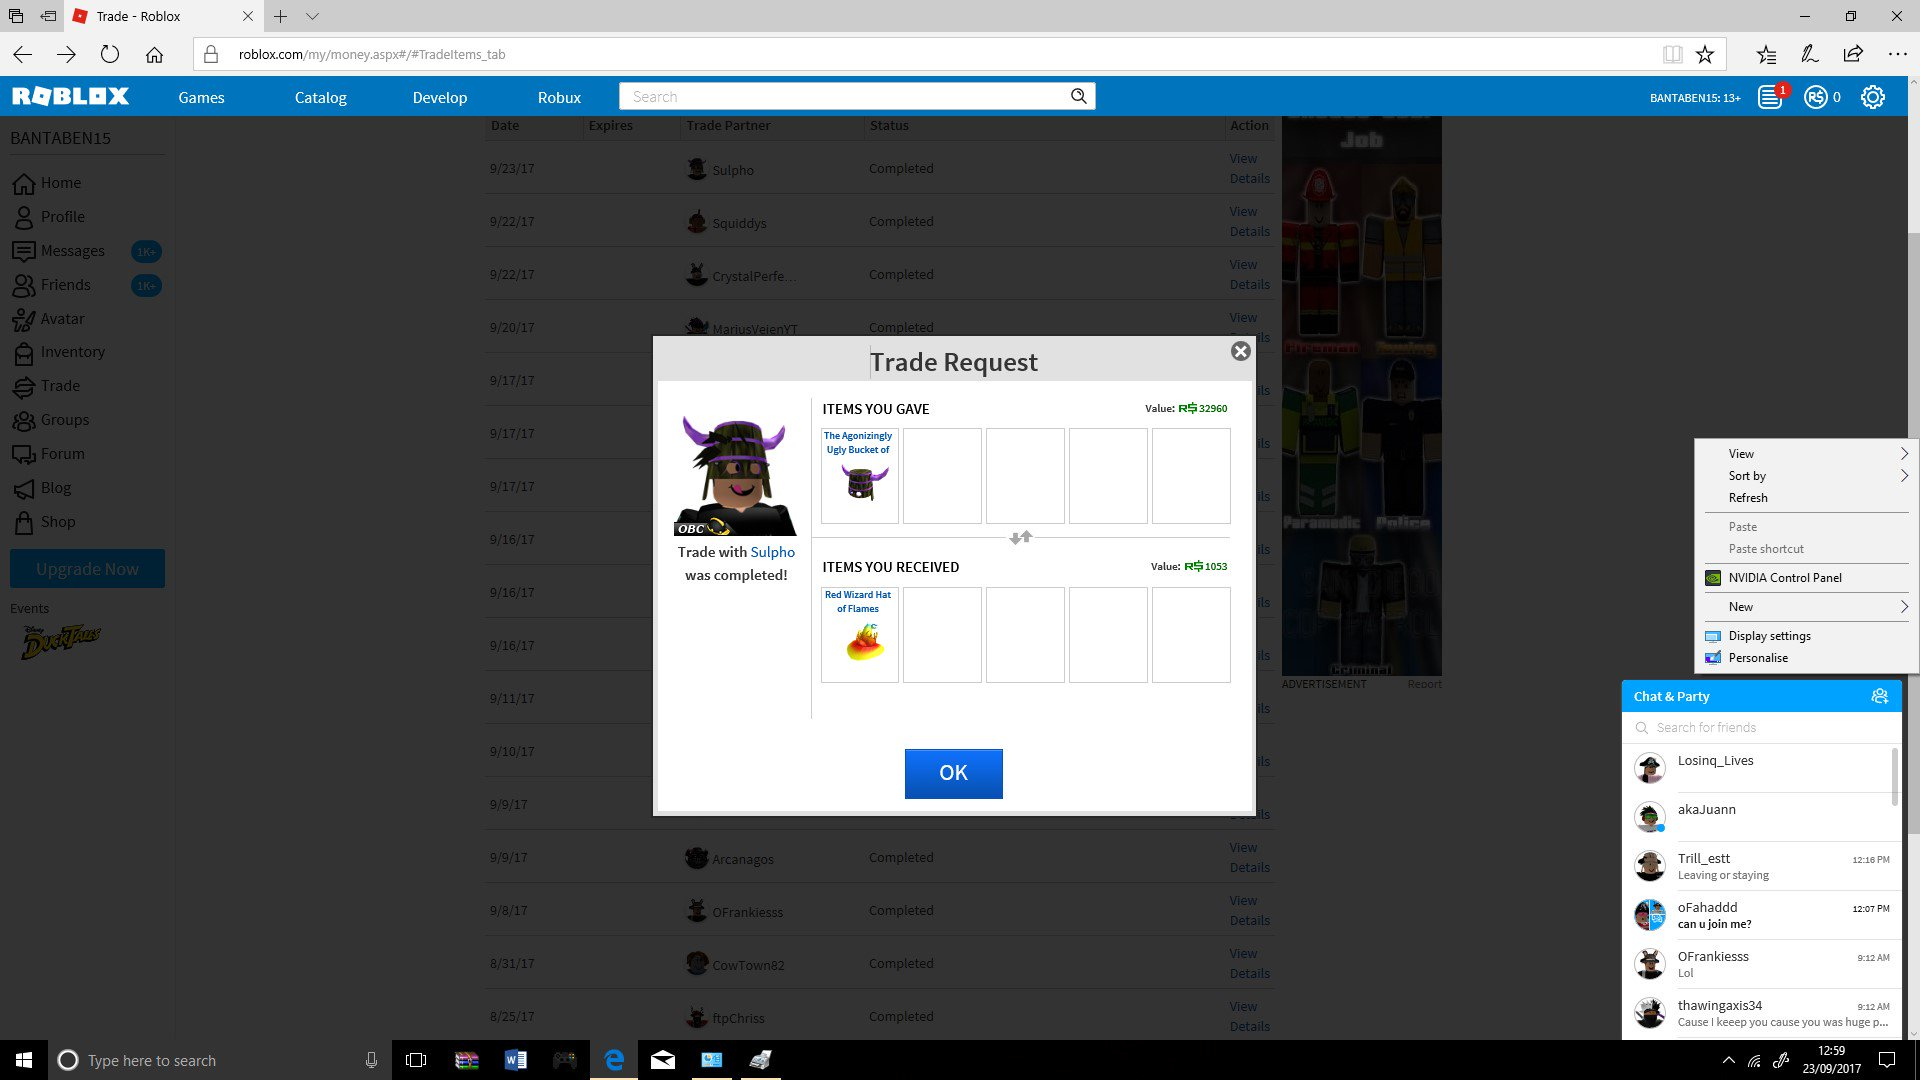Add page to favorites star icon
The image size is (1920, 1080).
click(1705, 54)
